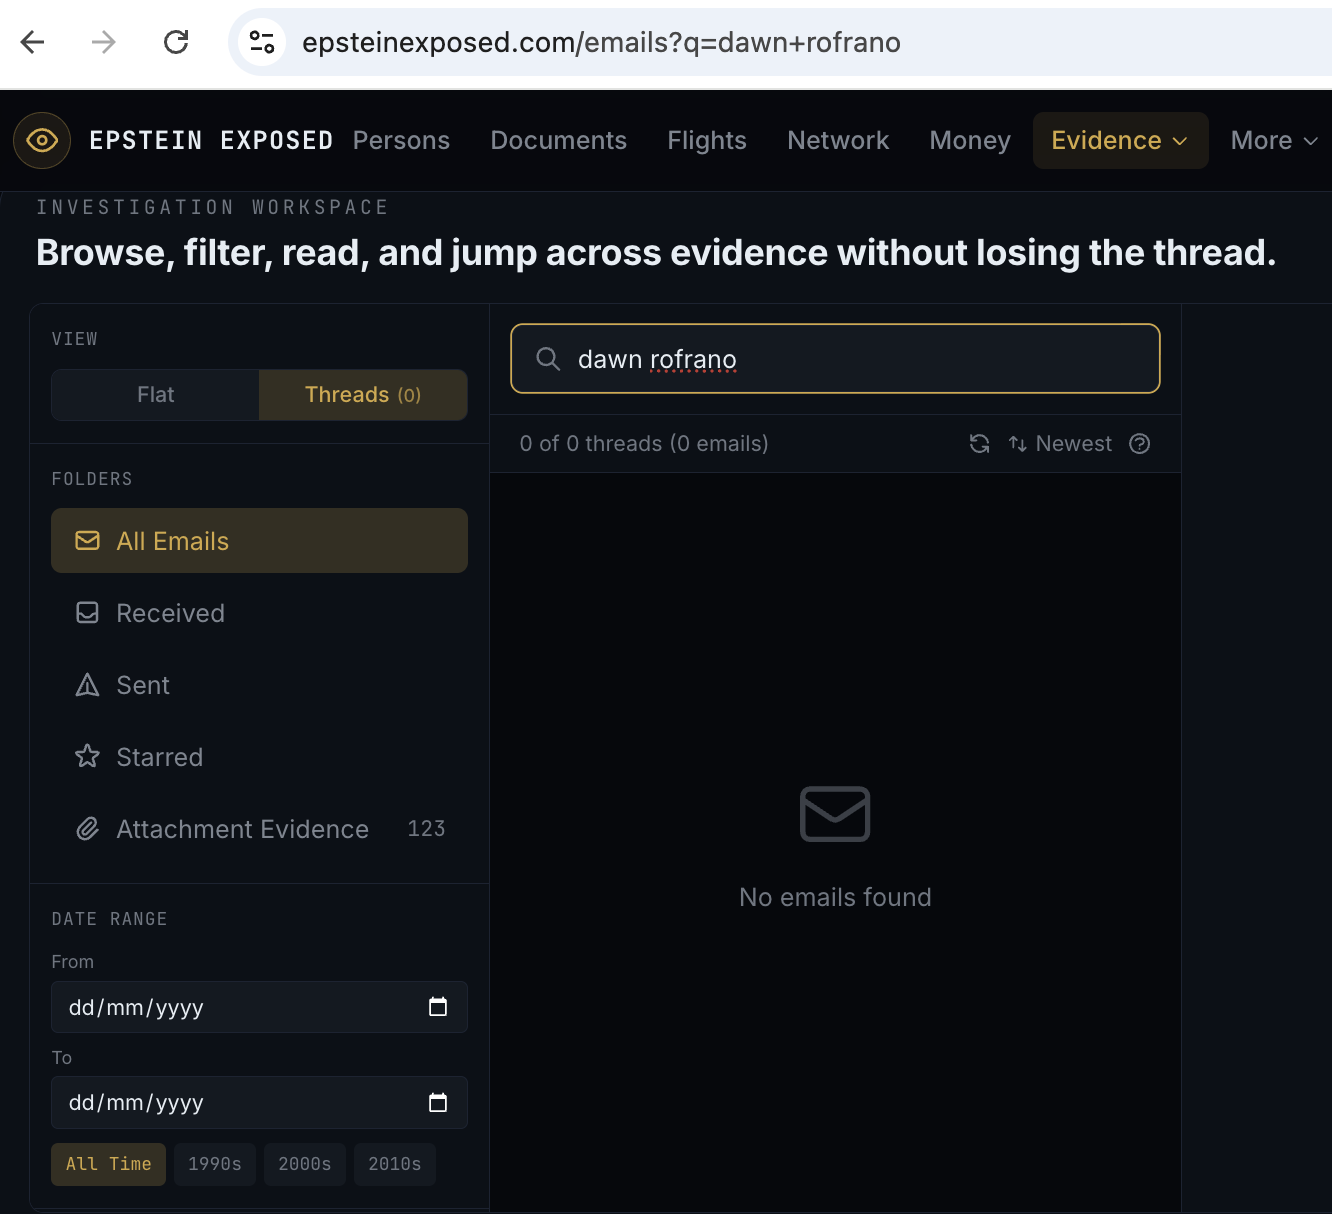Click the help question mark icon

tap(1139, 444)
